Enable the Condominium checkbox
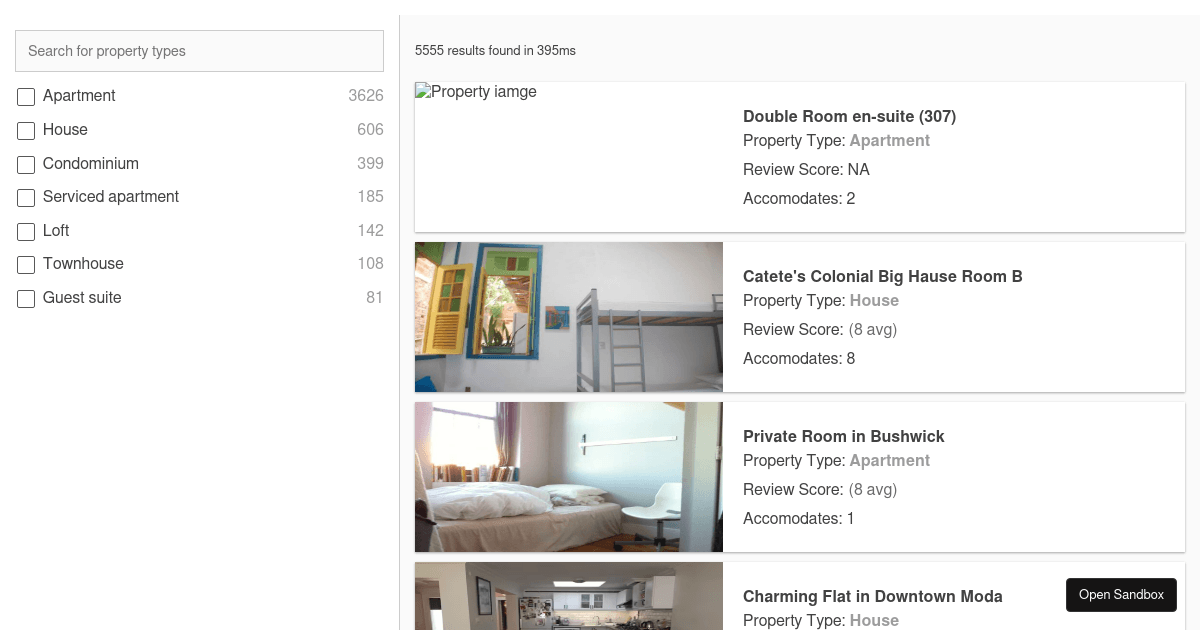This screenshot has height=630, width=1200. [x=26, y=165]
